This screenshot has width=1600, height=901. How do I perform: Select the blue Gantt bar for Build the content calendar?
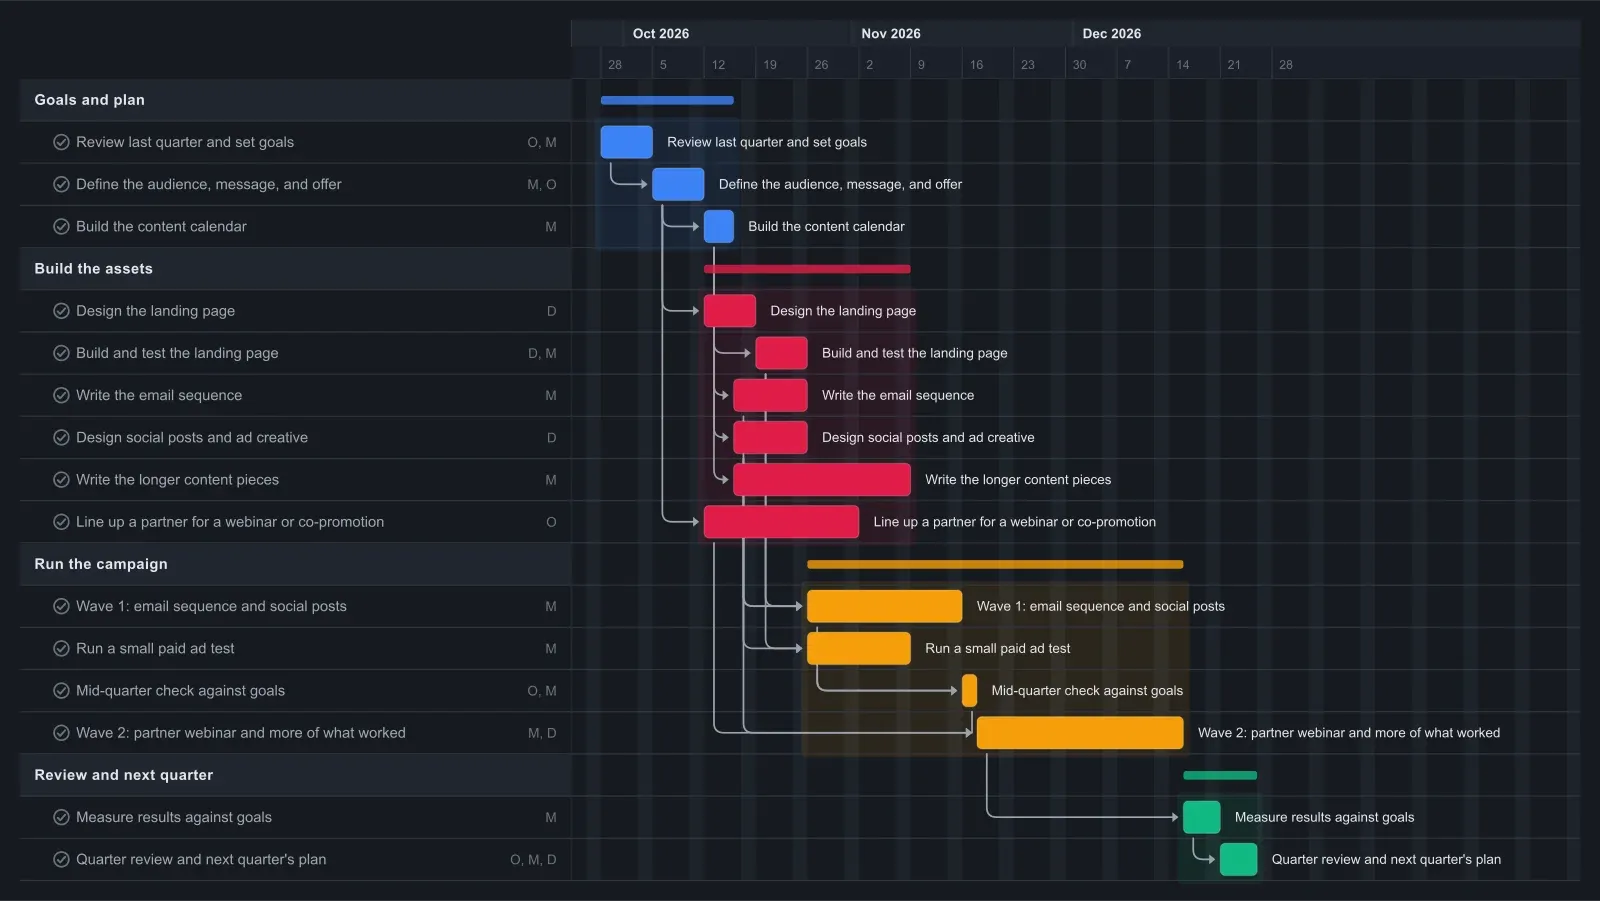tap(719, 226)
